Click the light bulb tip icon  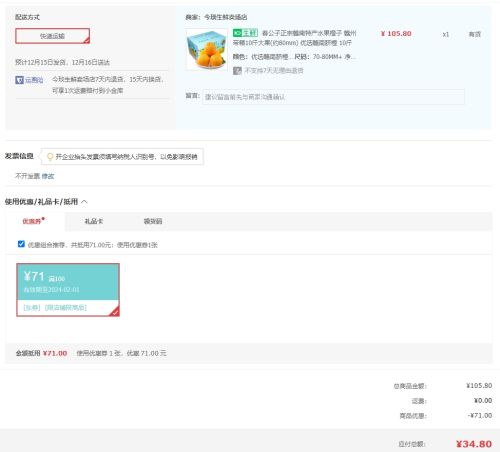coord(50,157)
